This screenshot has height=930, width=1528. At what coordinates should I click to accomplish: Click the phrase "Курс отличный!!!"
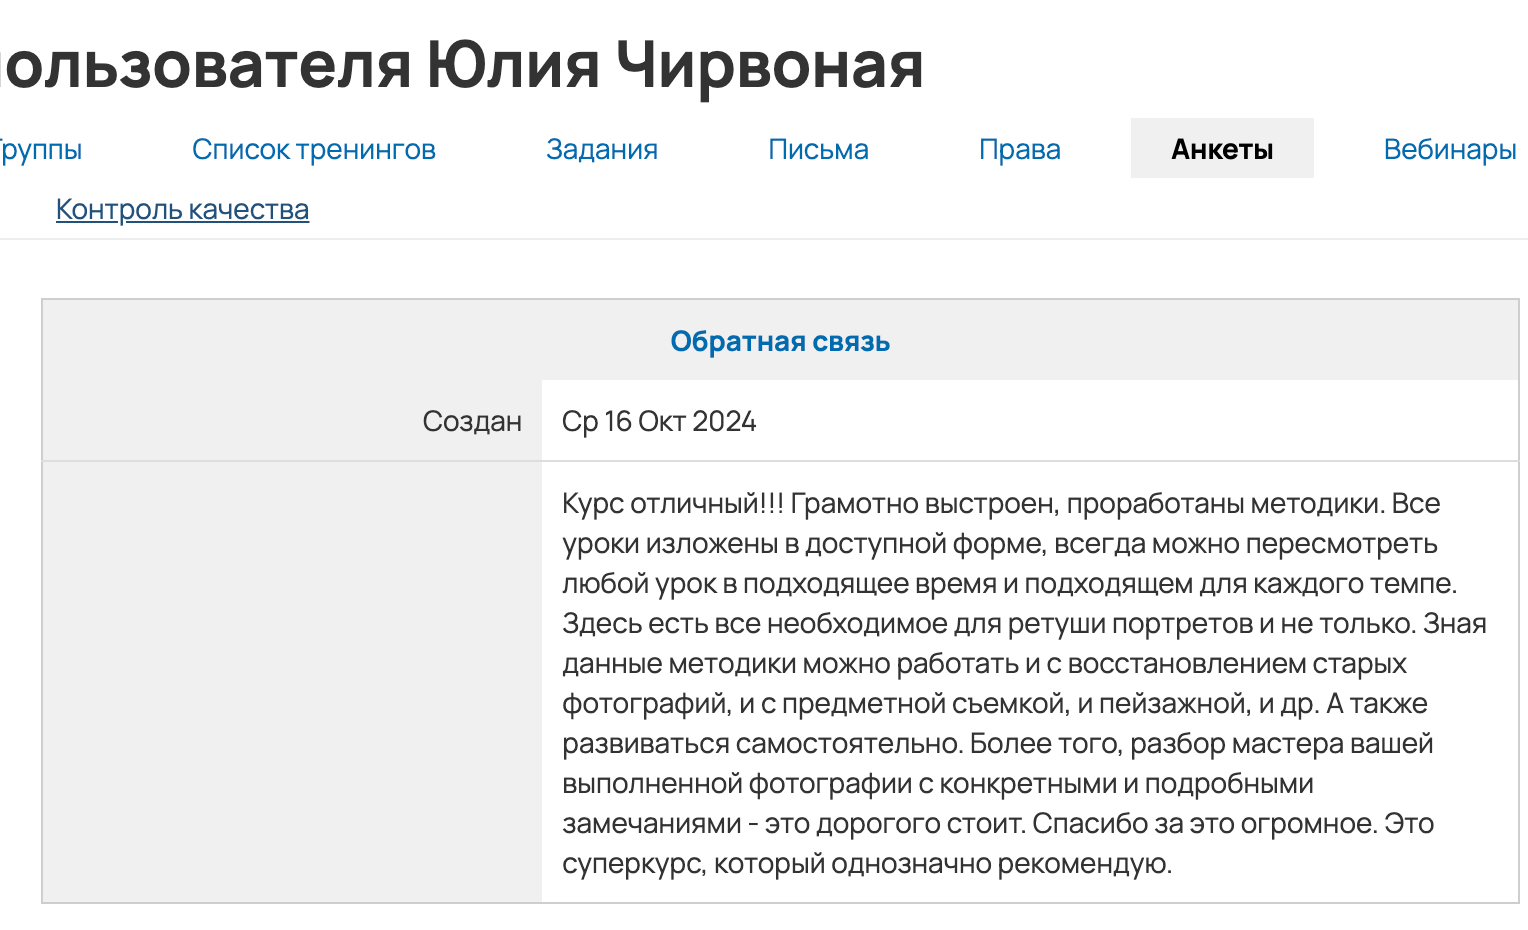pos(672,503)
